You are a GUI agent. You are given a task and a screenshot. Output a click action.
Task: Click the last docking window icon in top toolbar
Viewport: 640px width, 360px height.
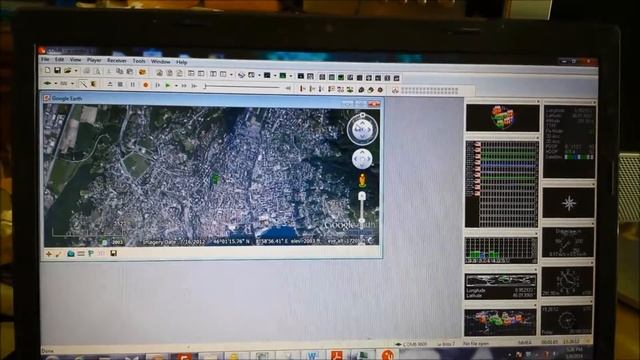pos(396,78)
